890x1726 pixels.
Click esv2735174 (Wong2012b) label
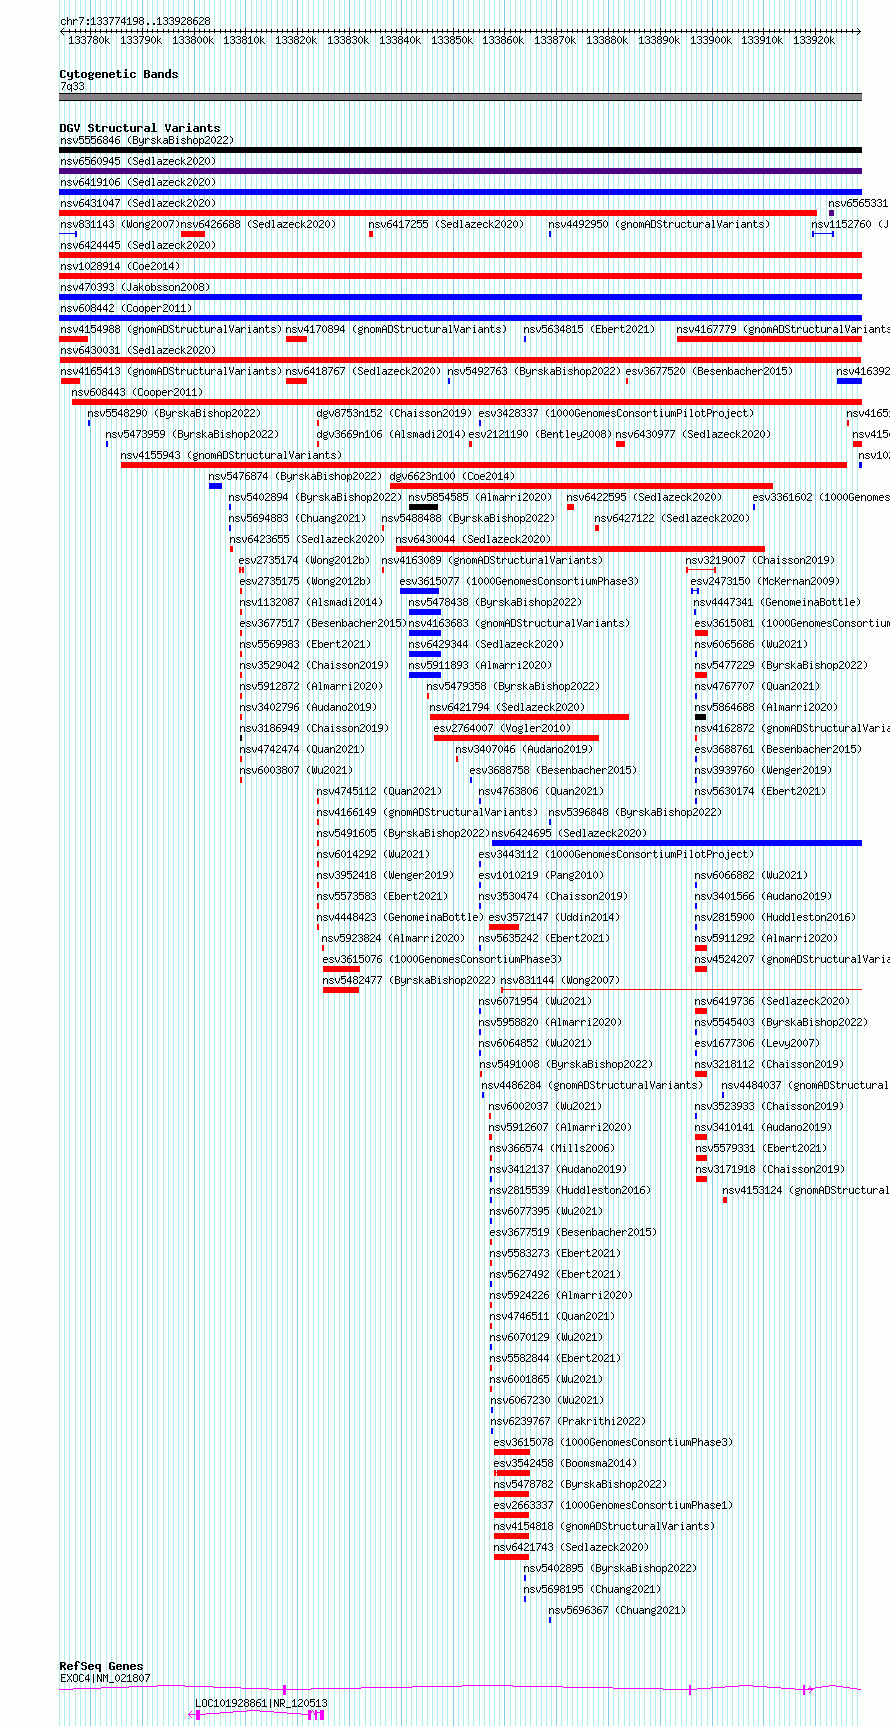tap(304, 560)
